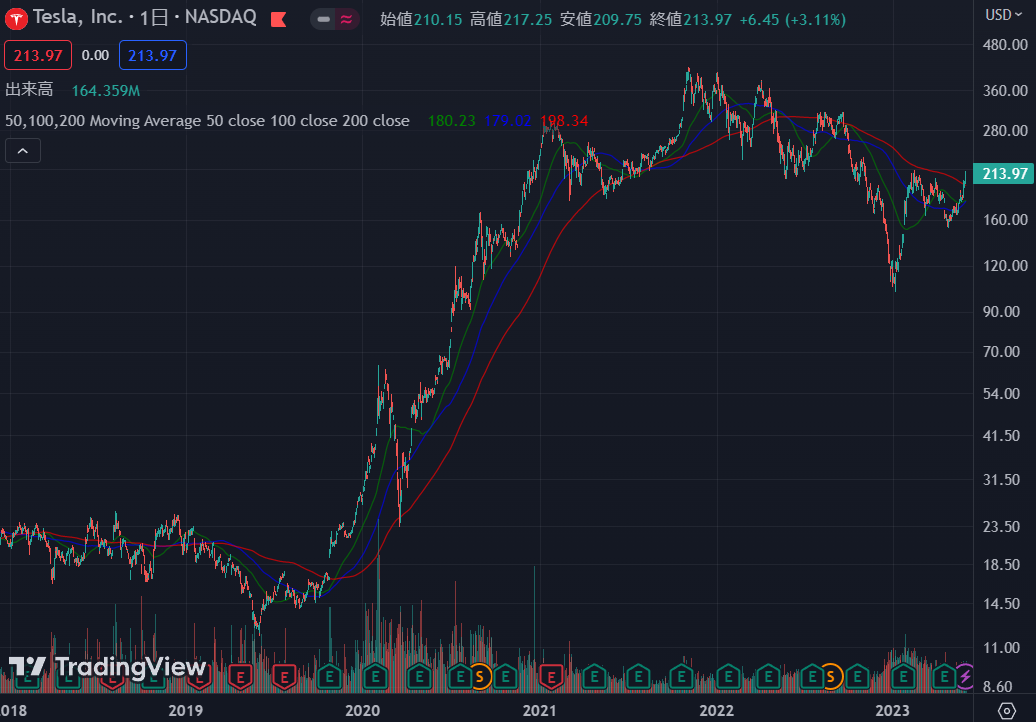Click the 終値213.97 closing price value
The width and height of the screenshot is (1036, 722).
click(x=690, y=20)
